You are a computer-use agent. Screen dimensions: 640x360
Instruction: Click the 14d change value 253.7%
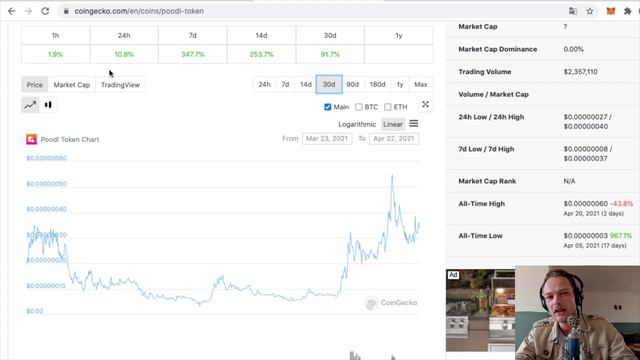261,54
